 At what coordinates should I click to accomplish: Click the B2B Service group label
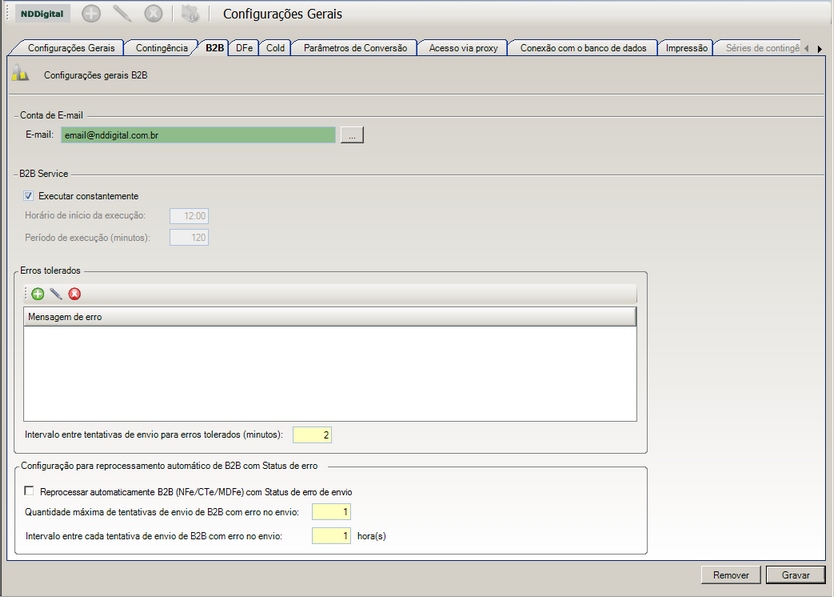[x=44, y=173]
